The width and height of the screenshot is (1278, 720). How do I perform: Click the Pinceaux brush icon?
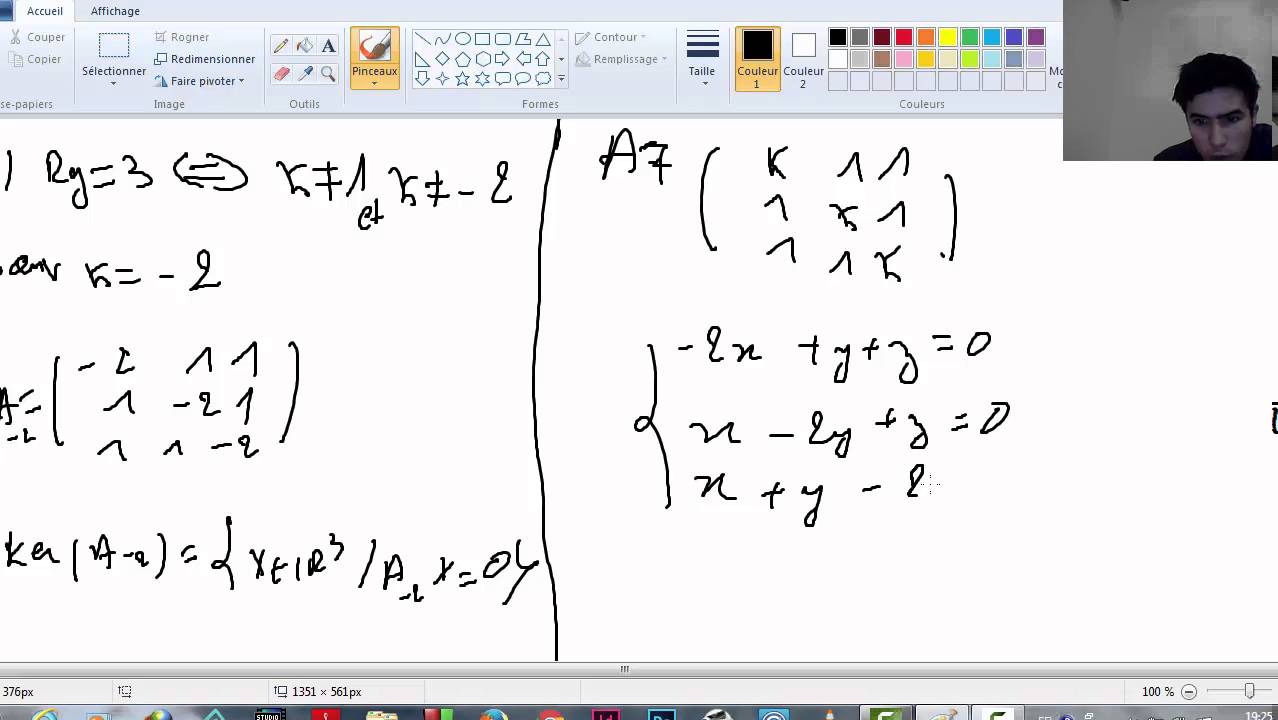375,46
